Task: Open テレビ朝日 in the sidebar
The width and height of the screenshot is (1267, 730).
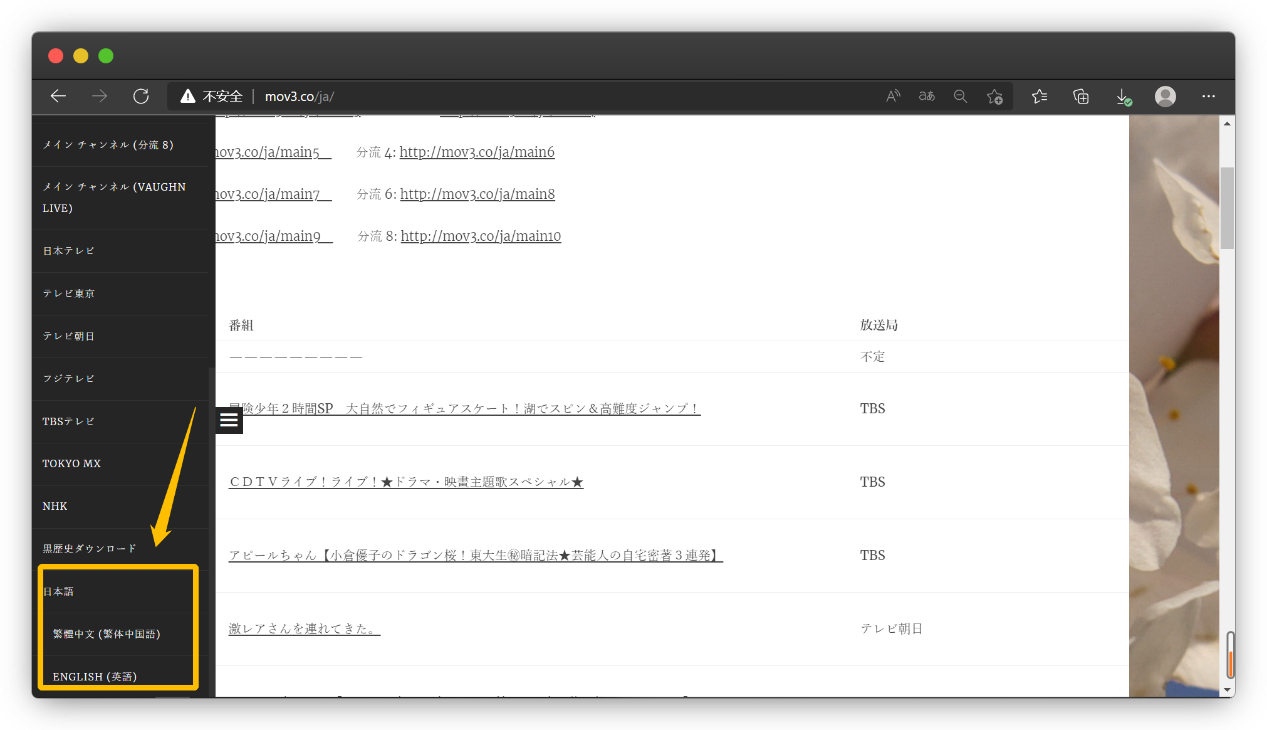Action: 69,336
